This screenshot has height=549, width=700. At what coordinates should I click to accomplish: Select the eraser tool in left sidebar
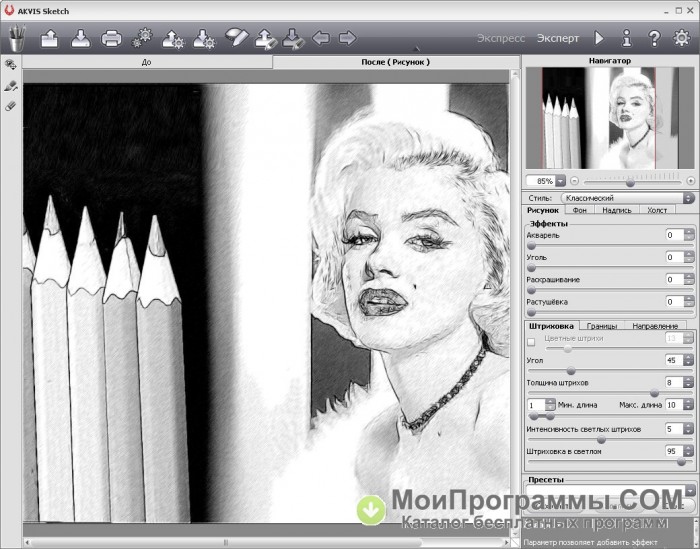coord(11,106)
